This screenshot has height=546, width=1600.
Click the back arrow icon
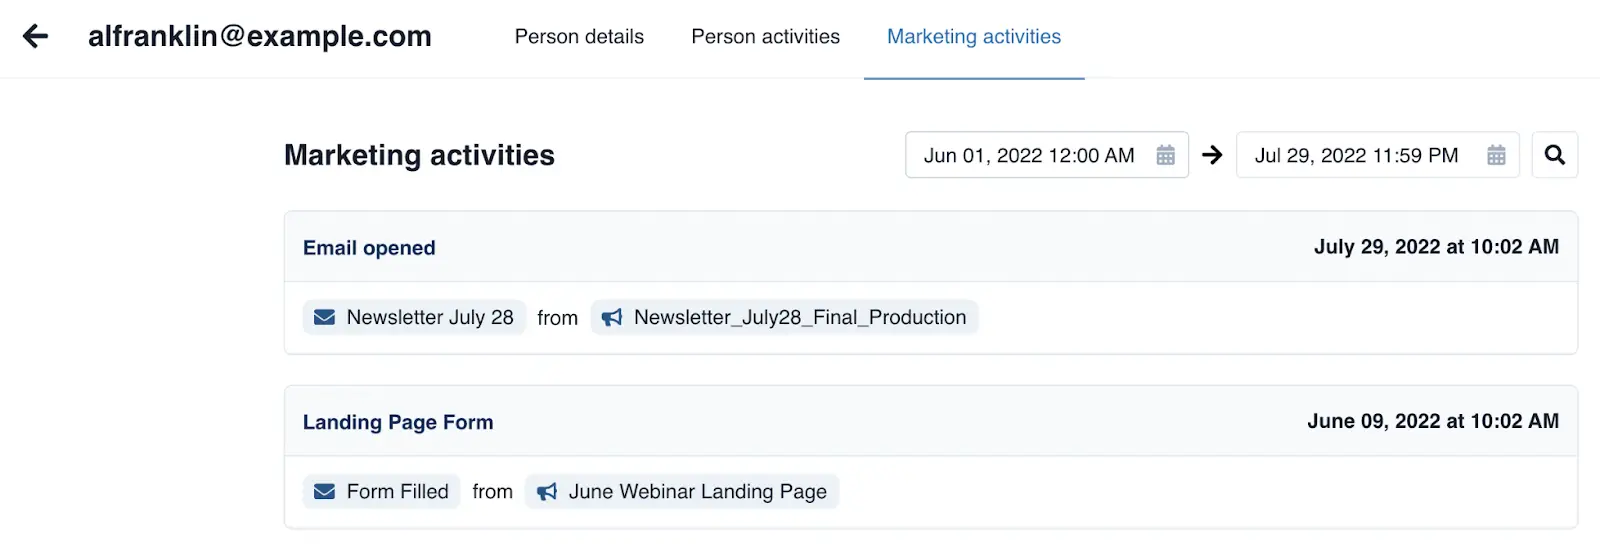(x=36, y=37)
